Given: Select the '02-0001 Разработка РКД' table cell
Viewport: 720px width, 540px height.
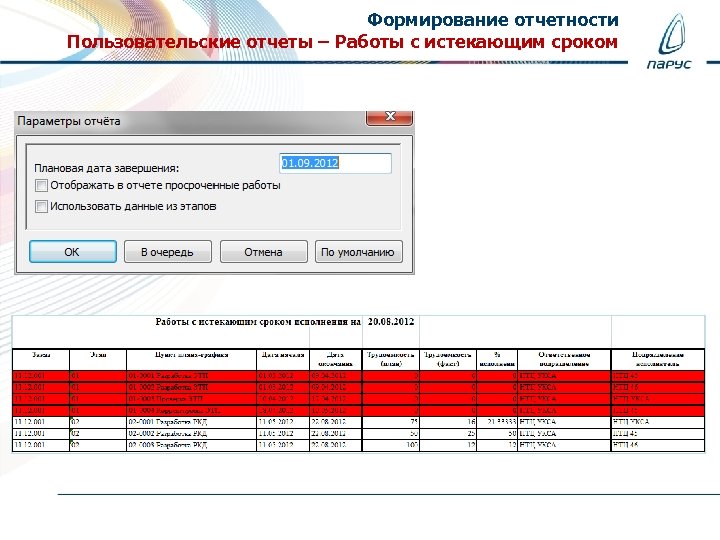Looking at the screenshot, I should 191,422.
